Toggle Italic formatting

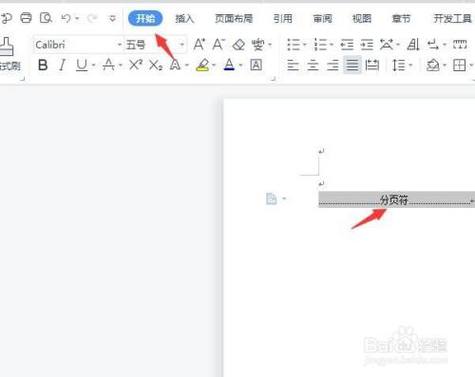62,65
